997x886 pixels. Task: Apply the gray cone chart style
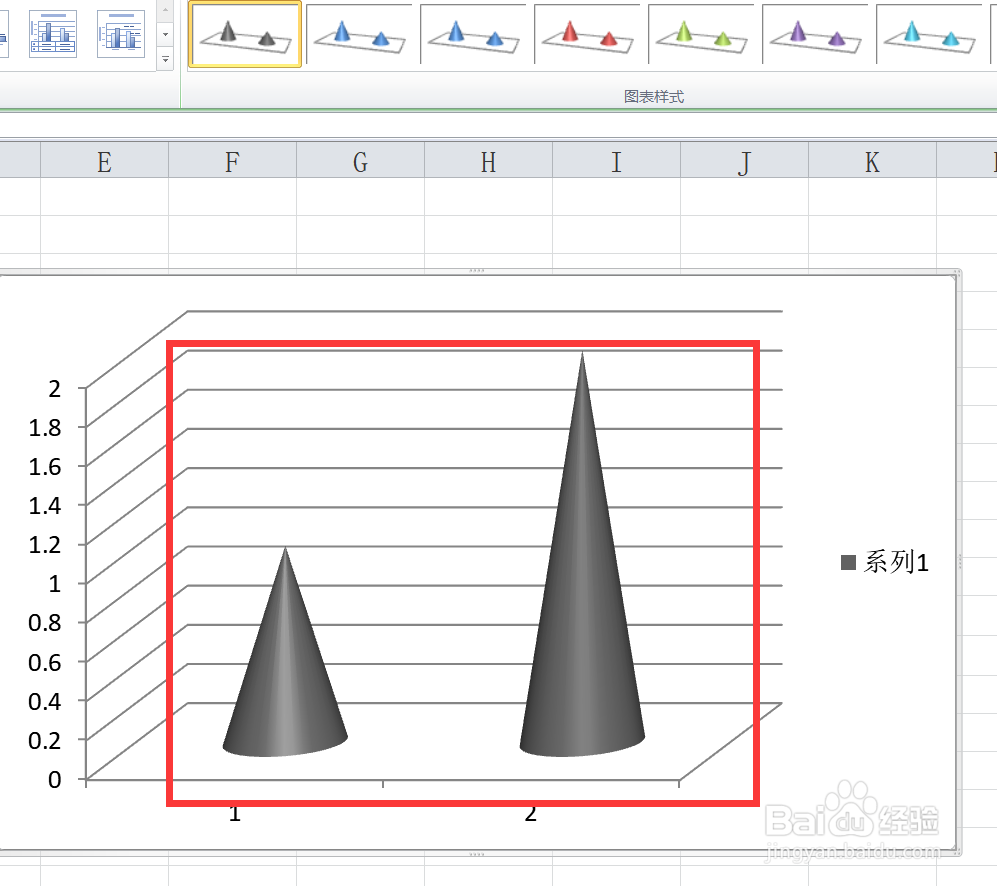click(x=245, y=34)
